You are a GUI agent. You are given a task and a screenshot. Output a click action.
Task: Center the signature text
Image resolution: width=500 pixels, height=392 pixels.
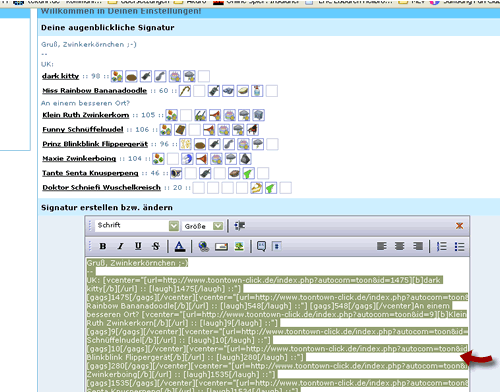(x=400, y=246)
